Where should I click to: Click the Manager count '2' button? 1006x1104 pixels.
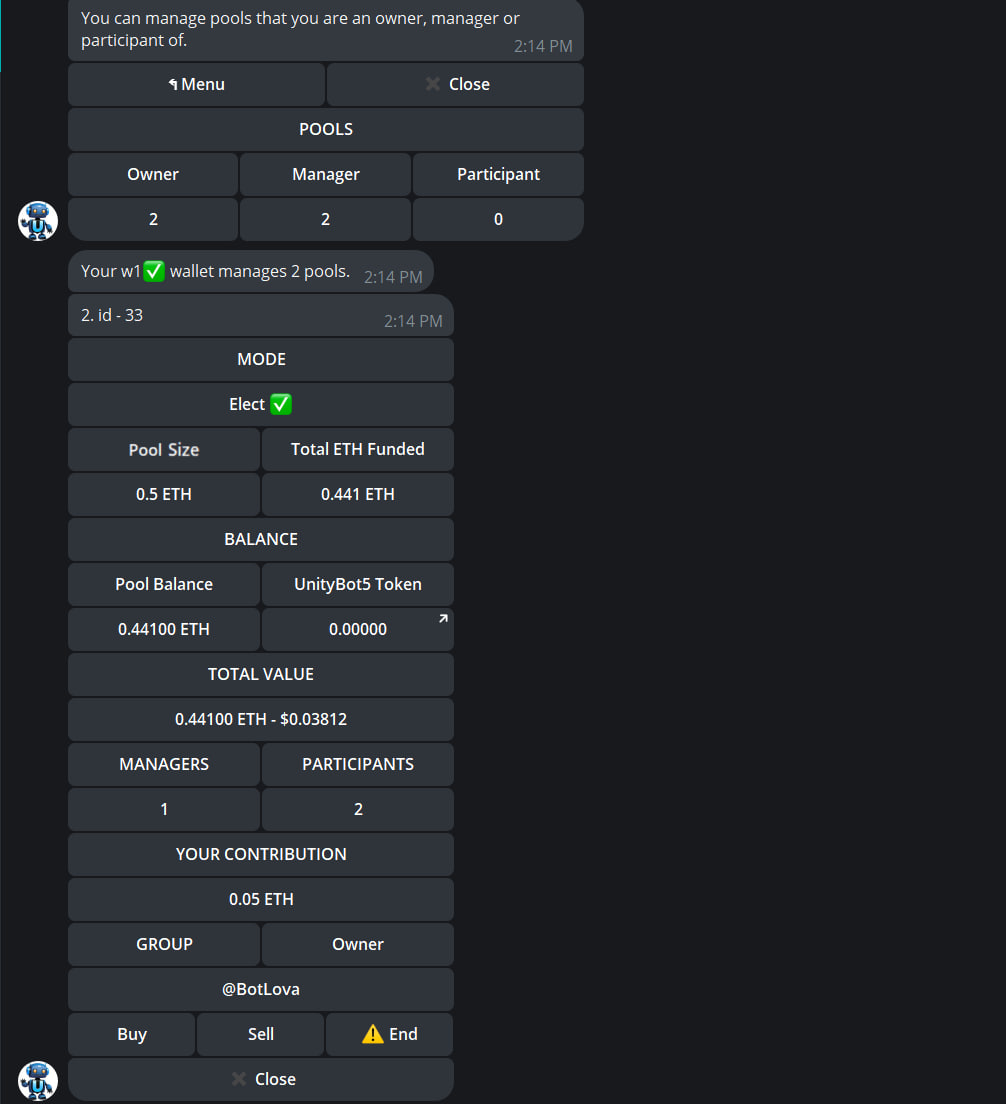pos(325,220)
